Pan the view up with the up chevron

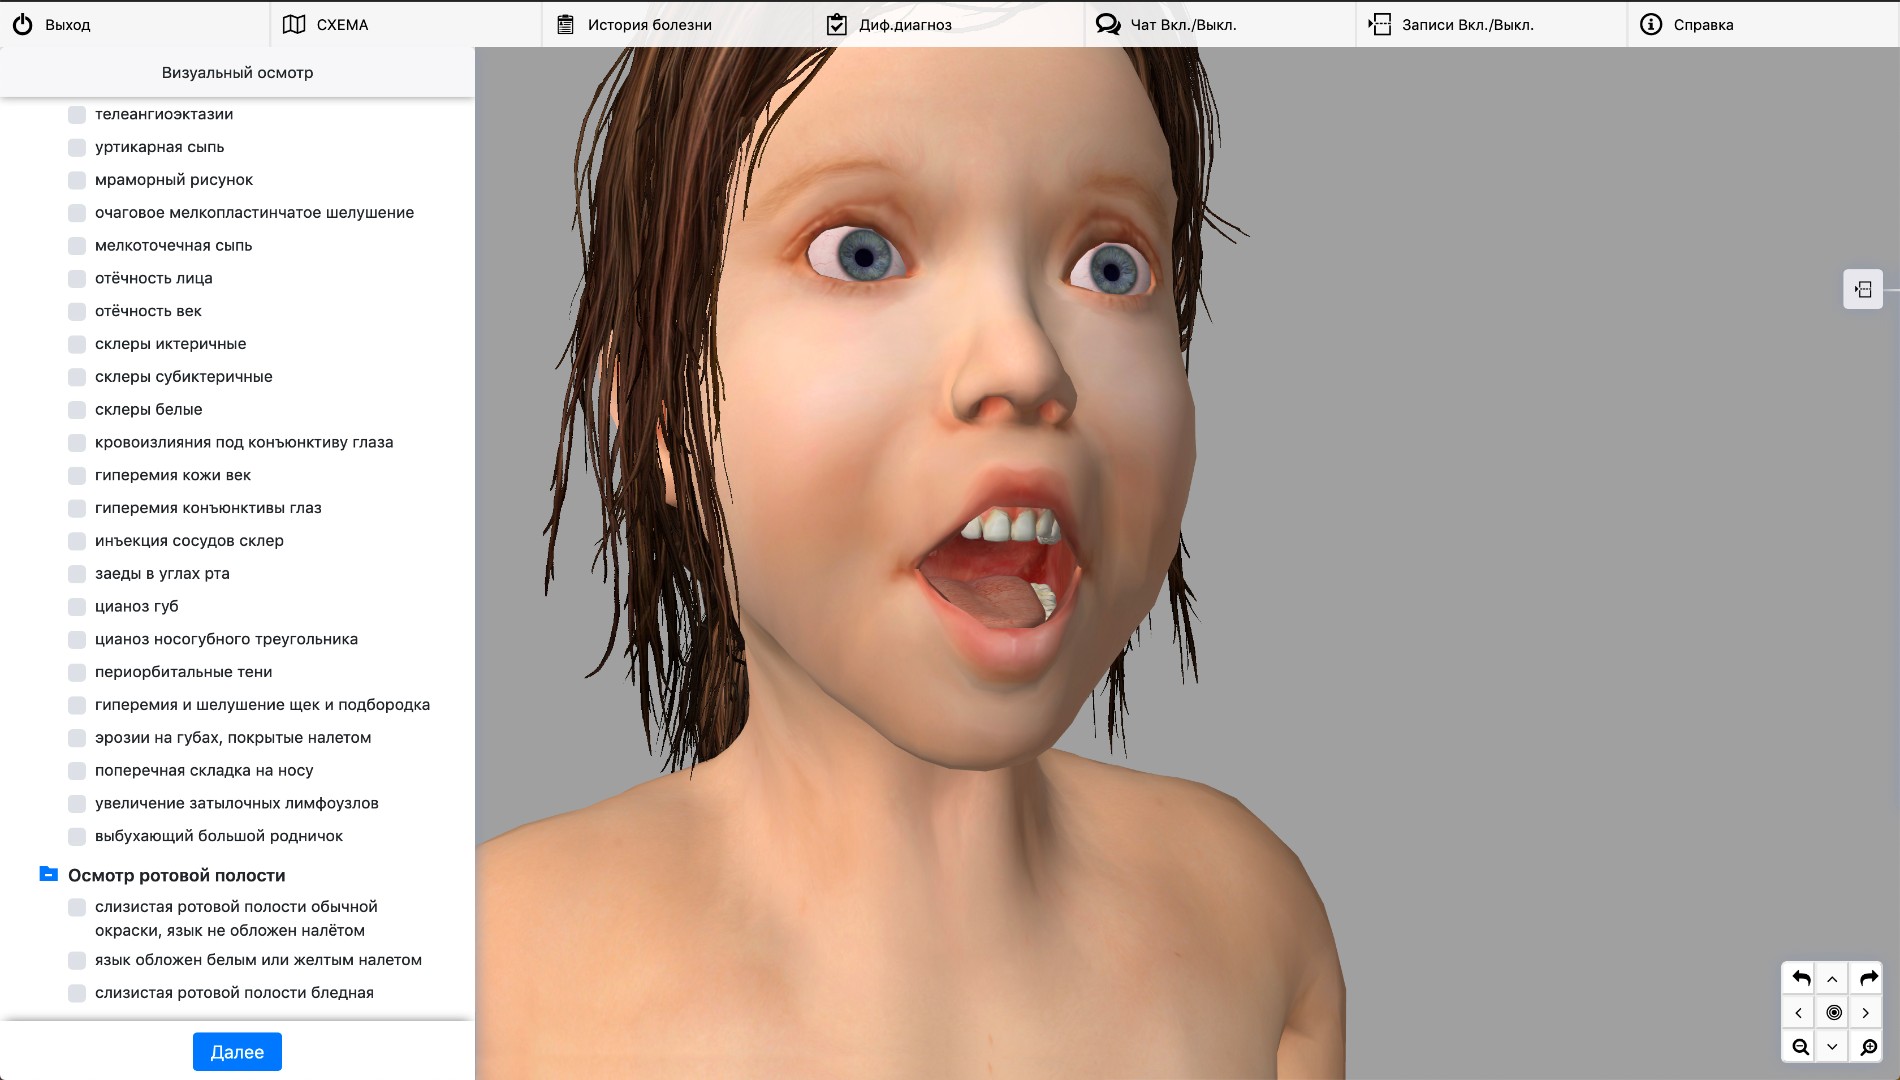click(1833, 979)
